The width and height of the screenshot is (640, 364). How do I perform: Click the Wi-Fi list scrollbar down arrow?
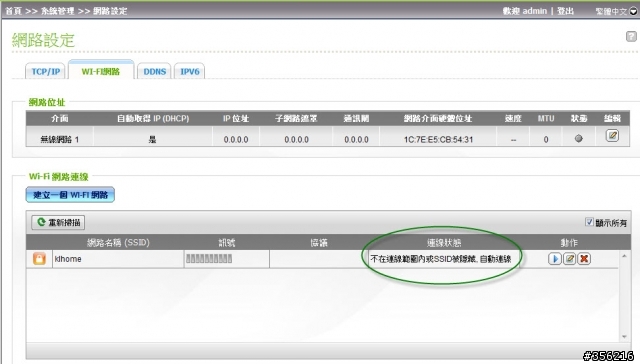click(x=624, y=337)
